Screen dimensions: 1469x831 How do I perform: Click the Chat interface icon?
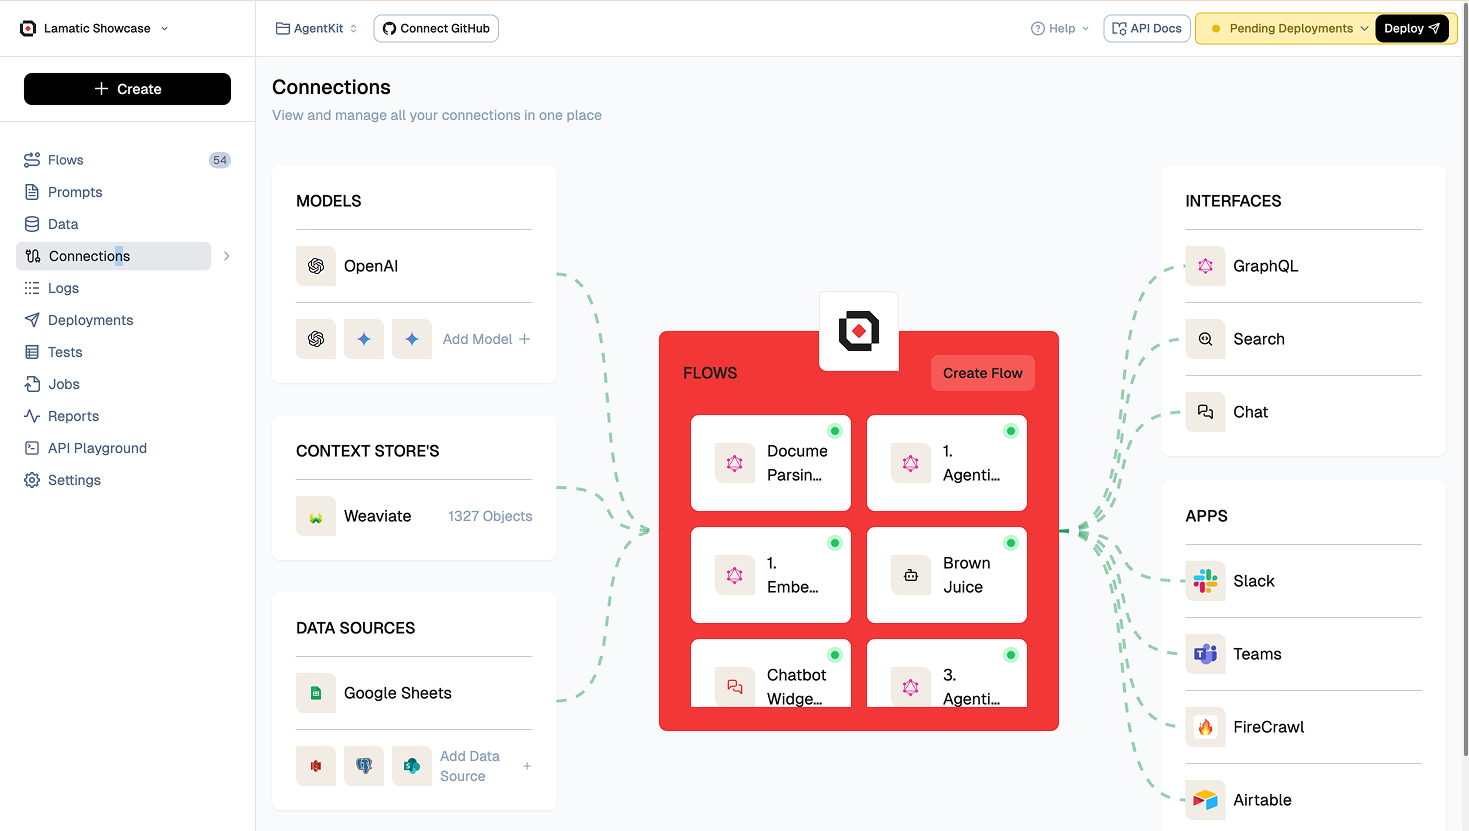pyautogui.click(x=1205, y=412)
